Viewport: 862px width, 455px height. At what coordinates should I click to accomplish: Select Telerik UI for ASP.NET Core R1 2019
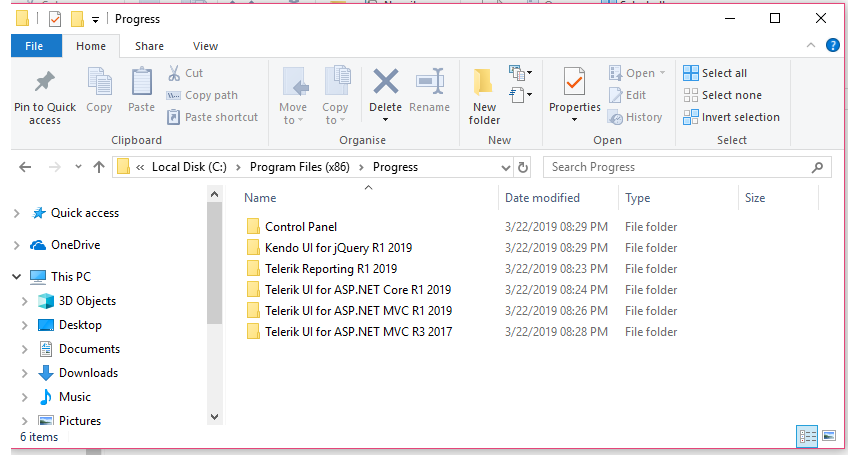pyautogui.click(x=358, y=290)
